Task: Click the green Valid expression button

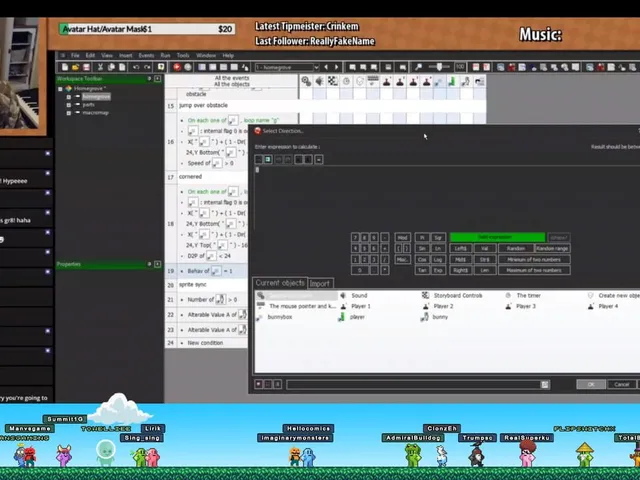Action: (x=497, y=237)
